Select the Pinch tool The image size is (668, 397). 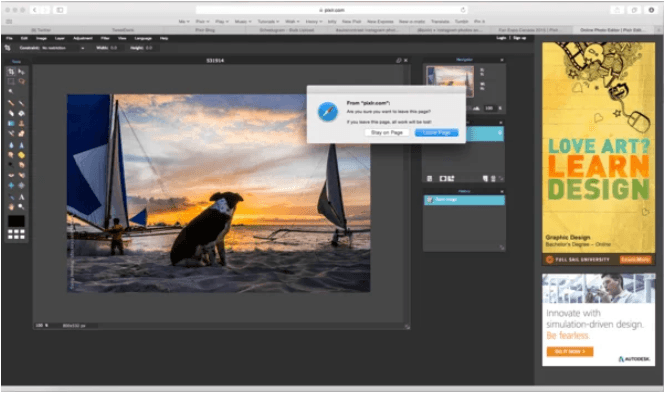pos(21,186)
